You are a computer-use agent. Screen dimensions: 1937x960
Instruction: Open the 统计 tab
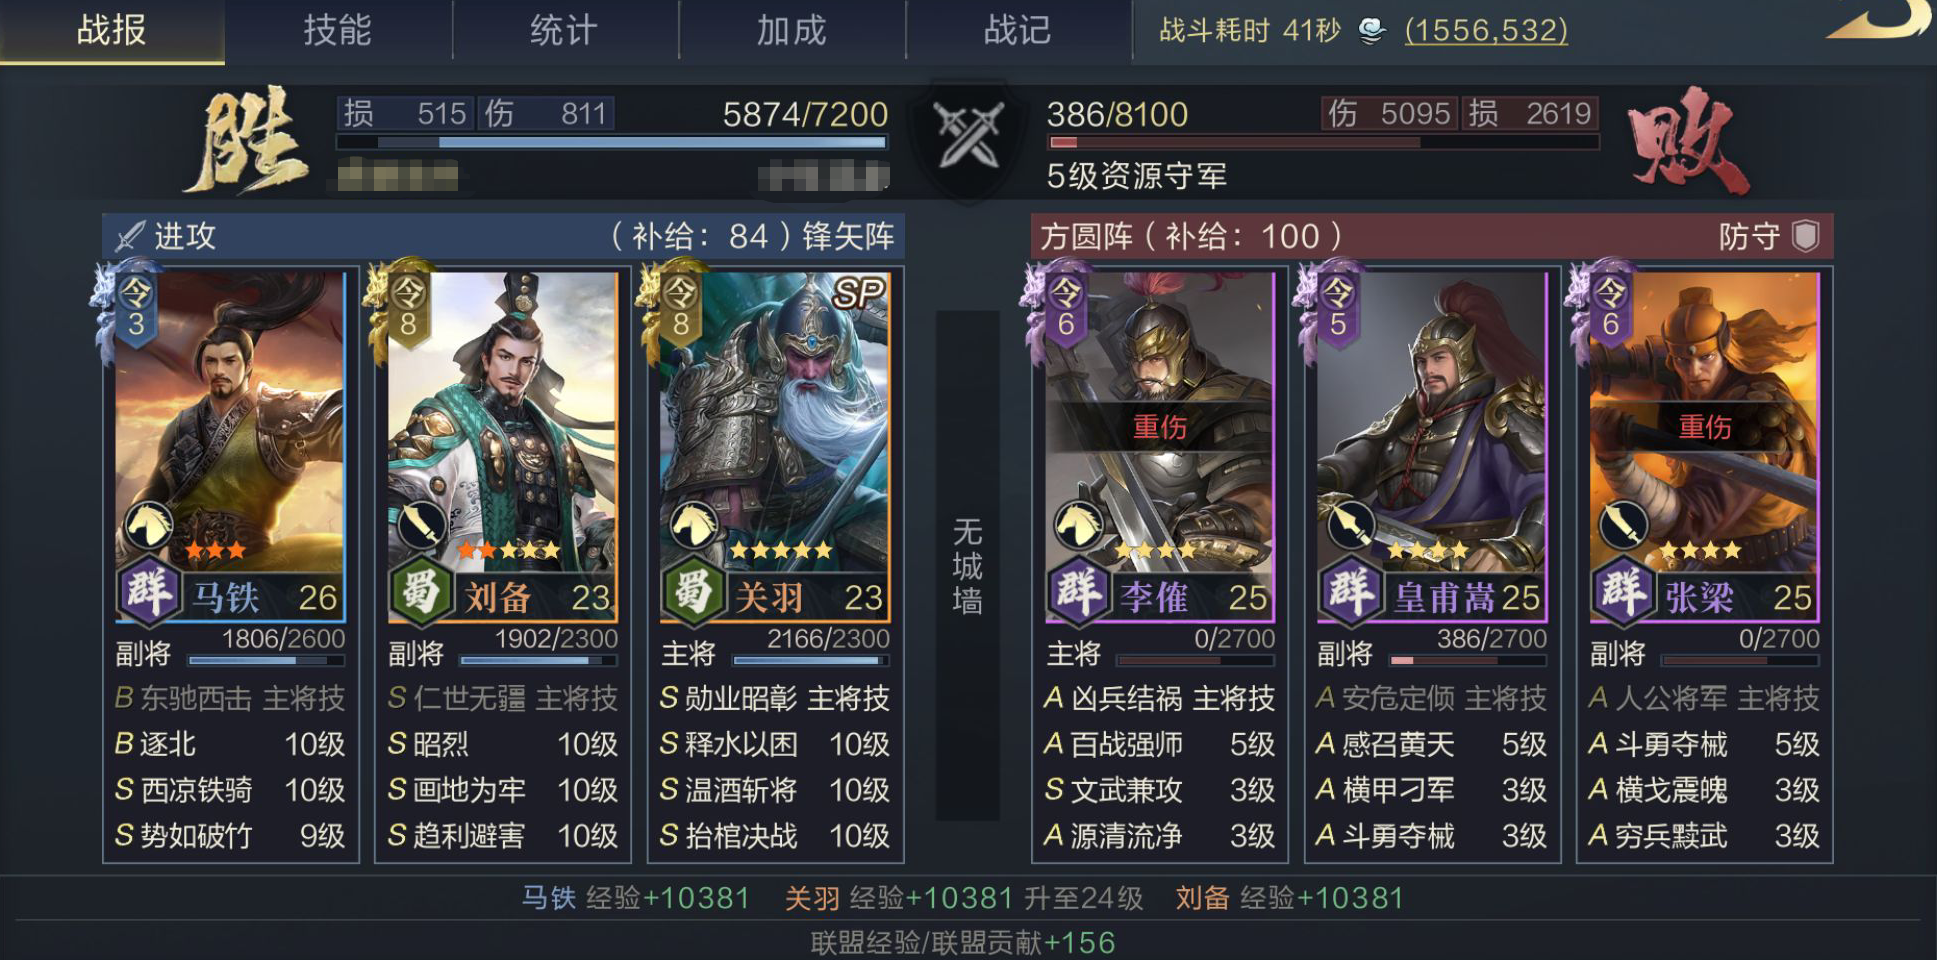point(565,31)
